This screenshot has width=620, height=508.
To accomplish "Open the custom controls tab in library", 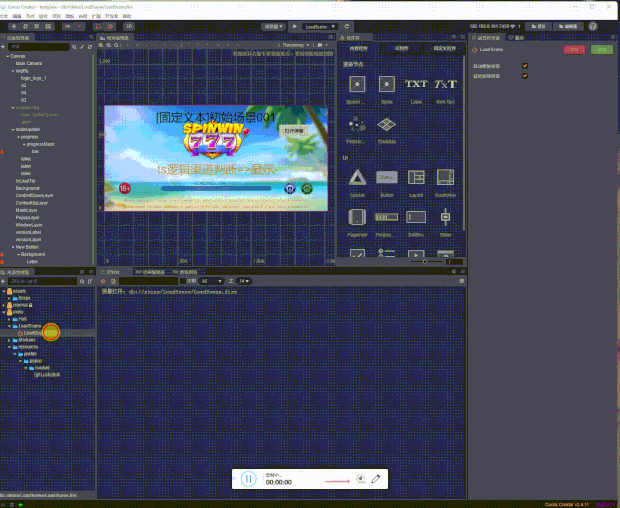I will (x=444, y=49).
